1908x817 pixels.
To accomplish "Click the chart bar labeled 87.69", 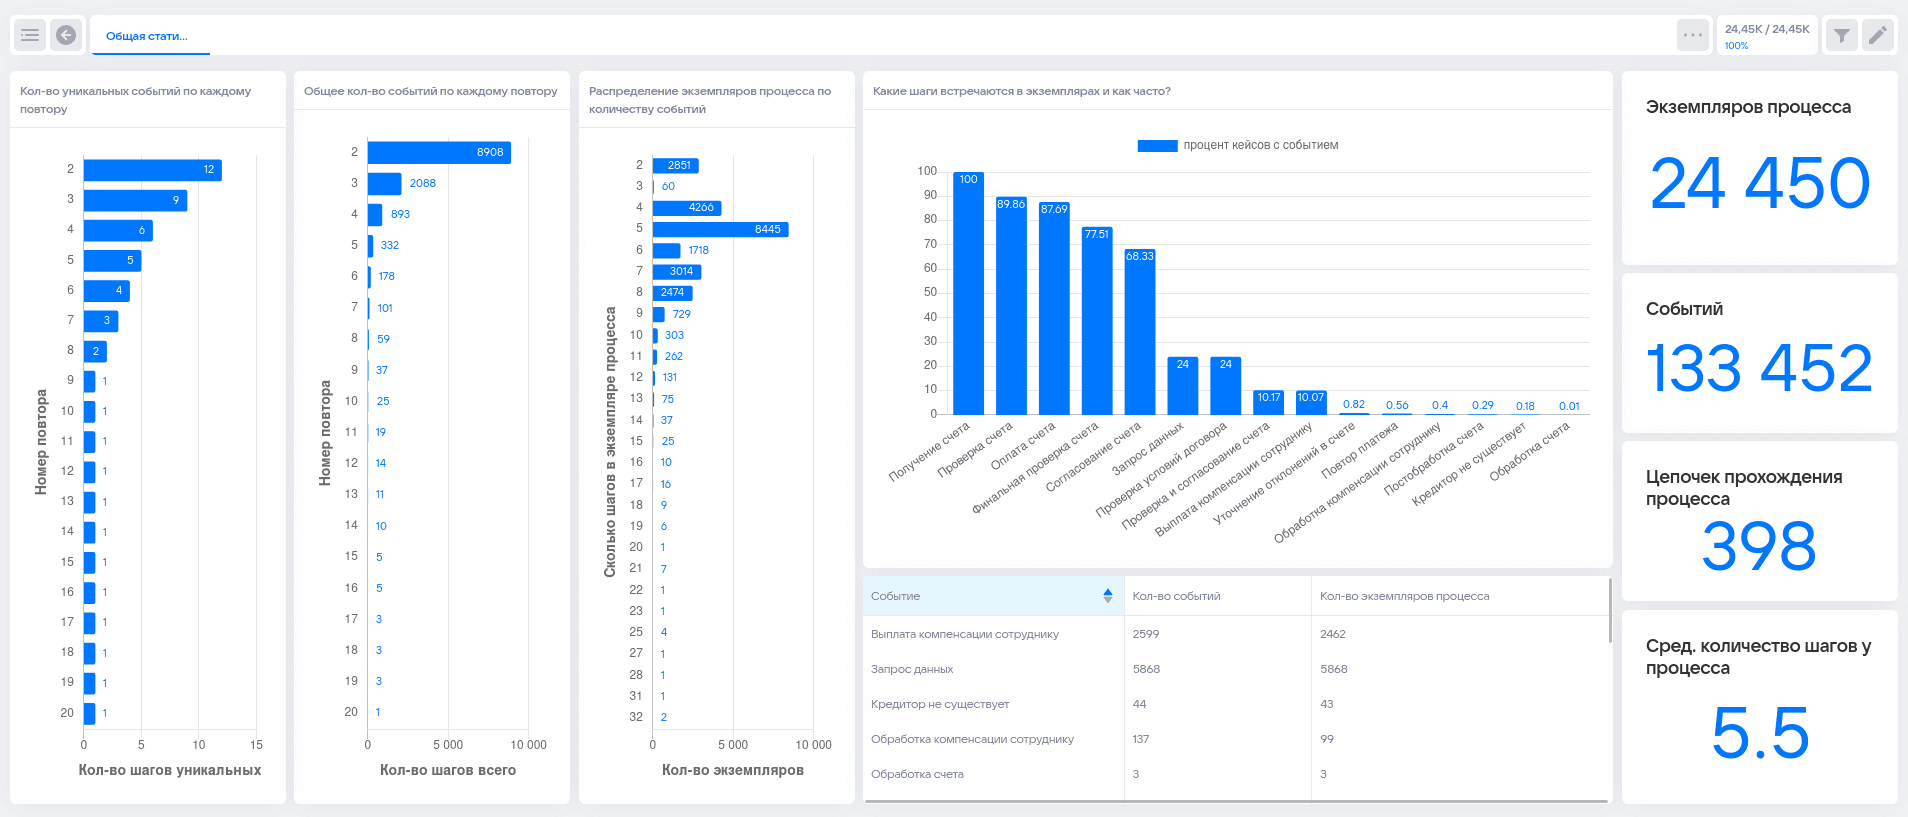I will click(1054, 308).
